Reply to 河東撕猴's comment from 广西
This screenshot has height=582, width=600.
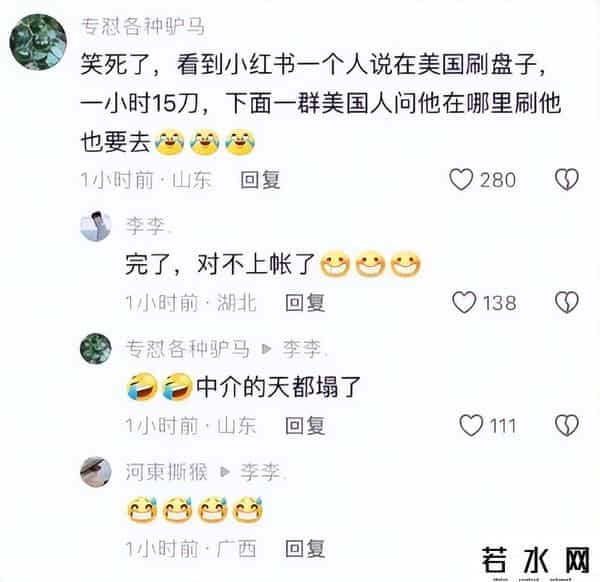305,549
